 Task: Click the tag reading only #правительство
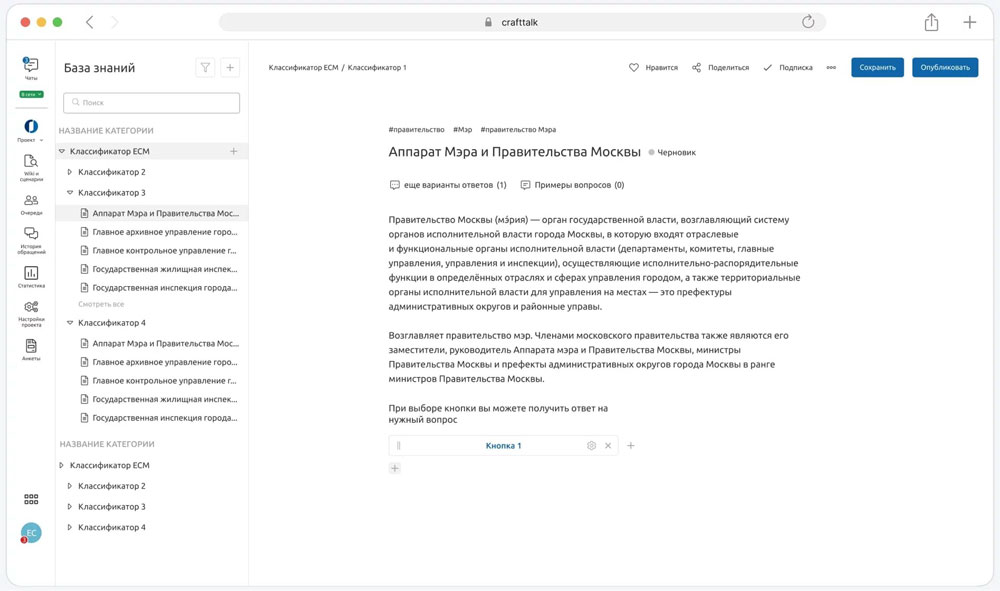pos(416,129)
